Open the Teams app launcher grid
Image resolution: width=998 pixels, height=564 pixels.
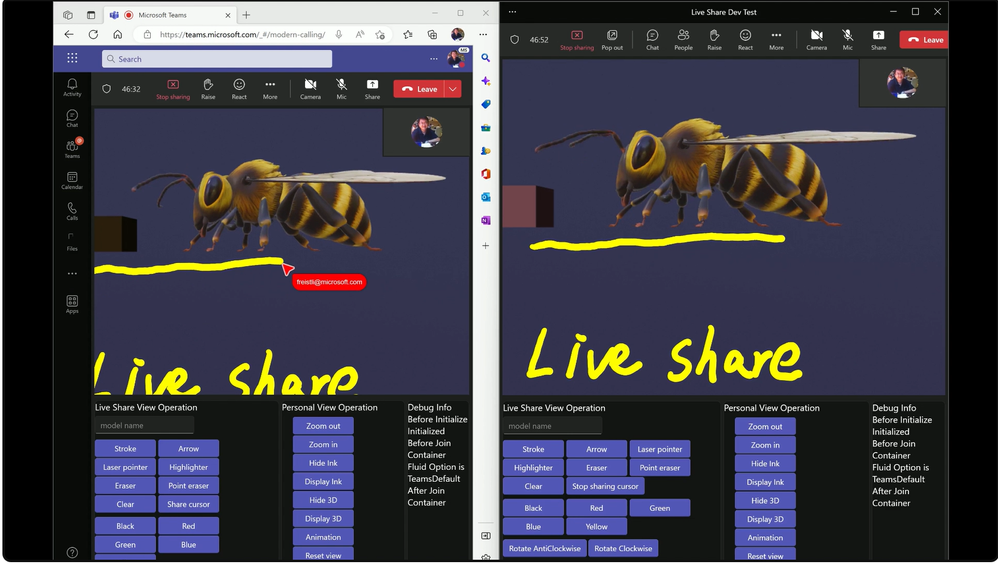coord(73,58)
